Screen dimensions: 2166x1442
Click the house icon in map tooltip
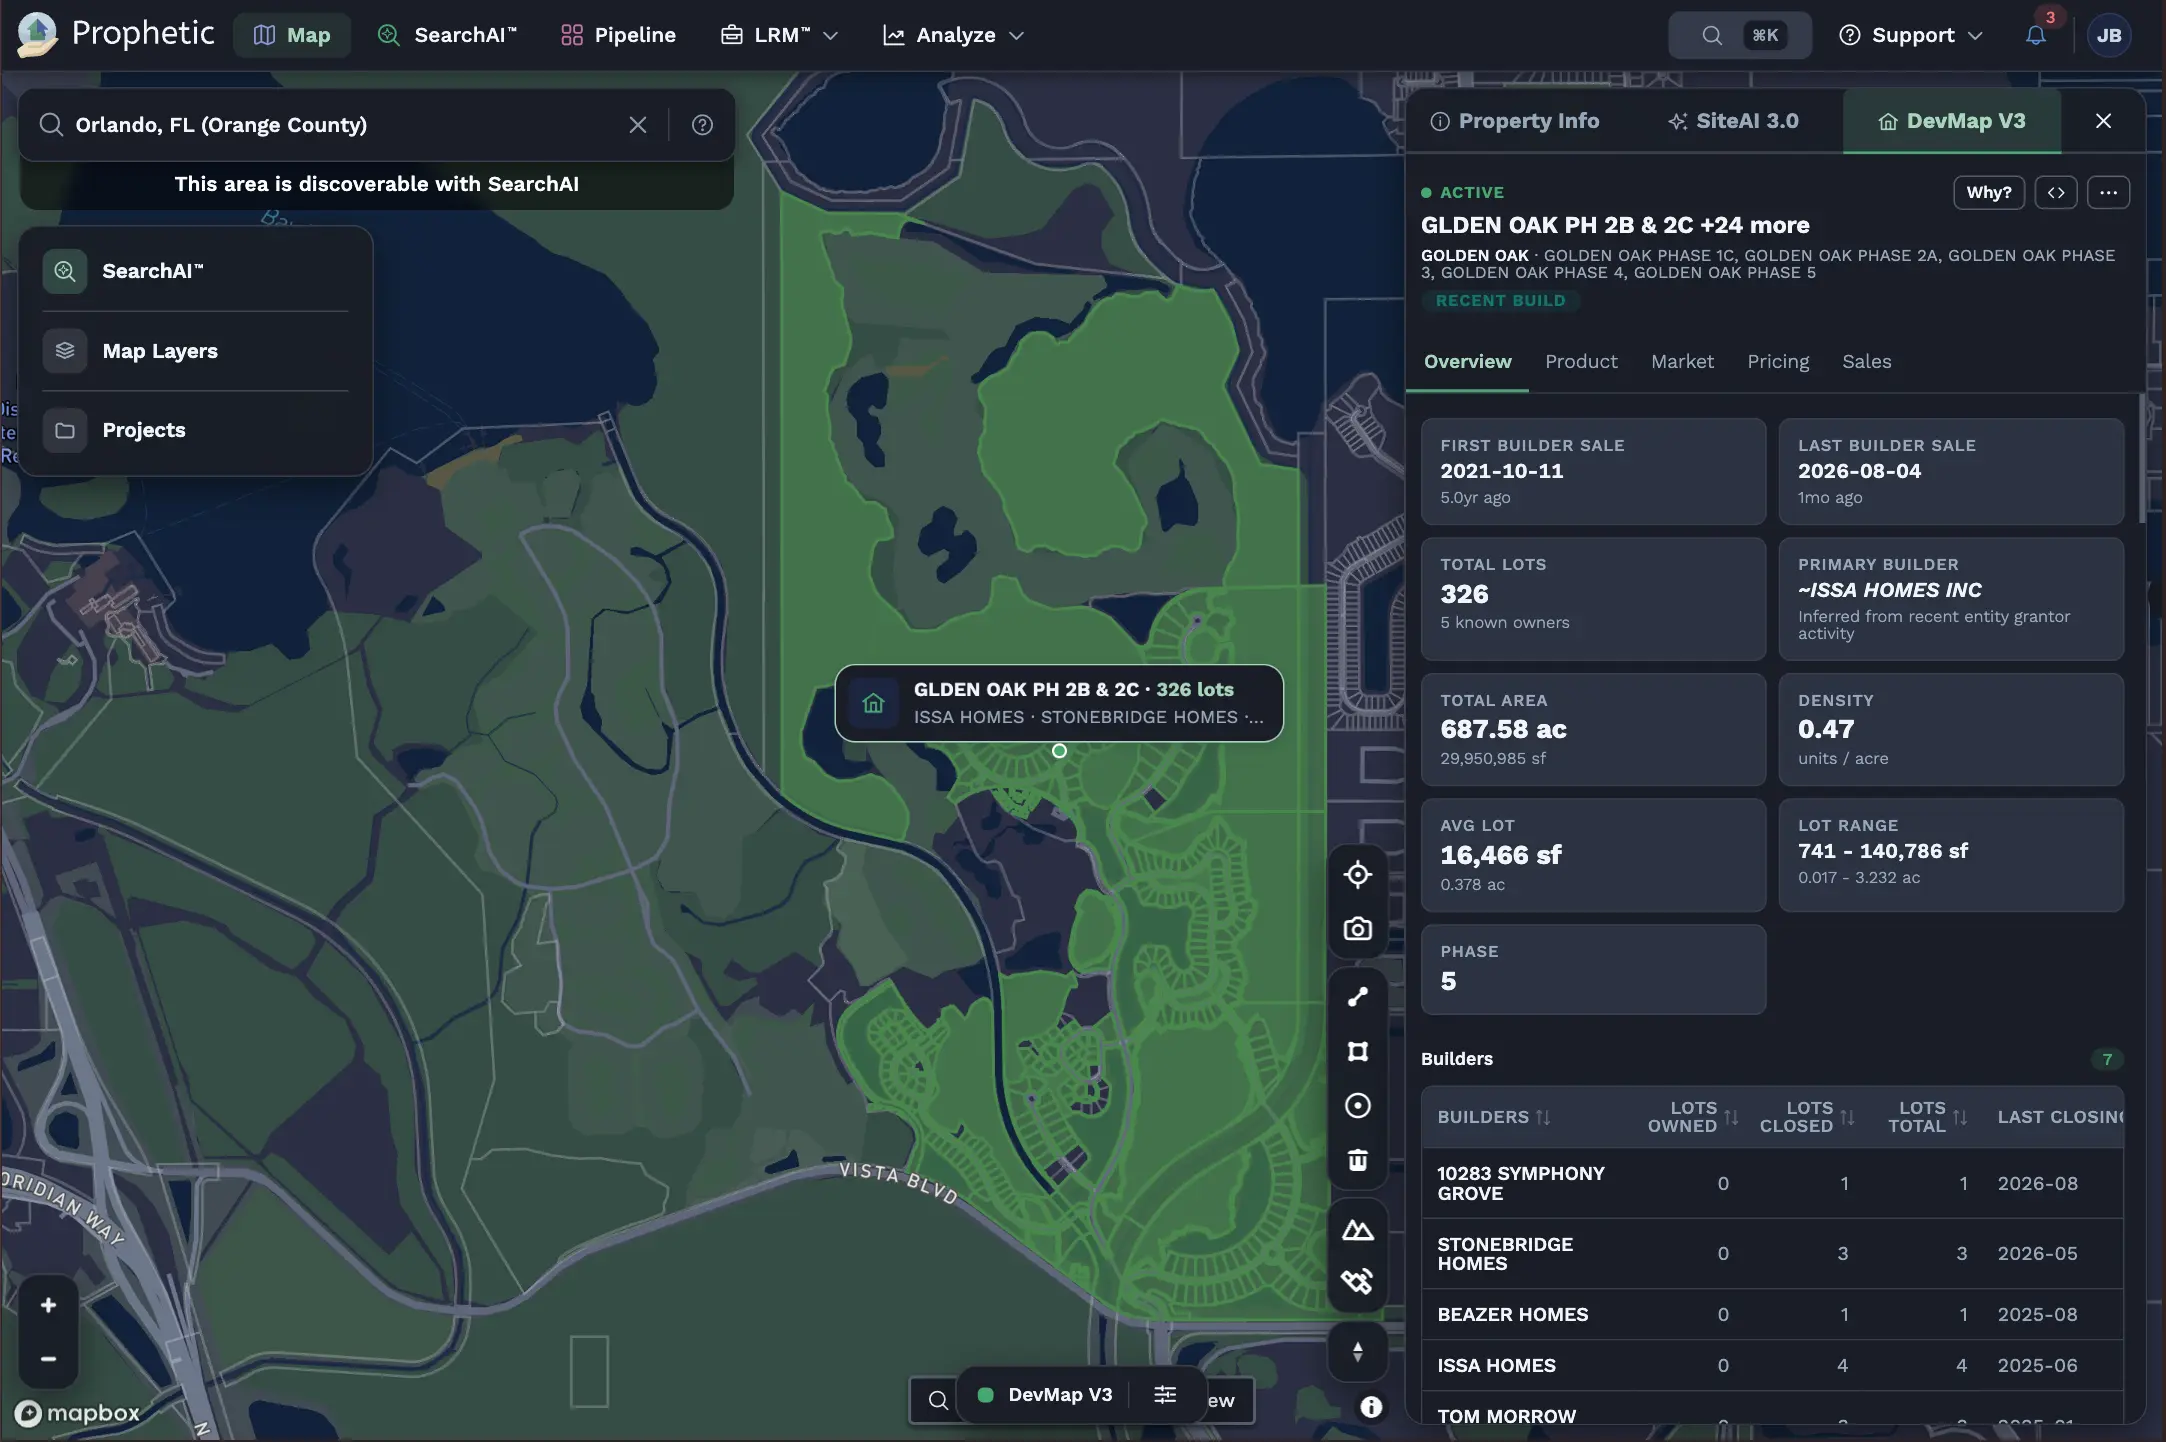(873, 703)
